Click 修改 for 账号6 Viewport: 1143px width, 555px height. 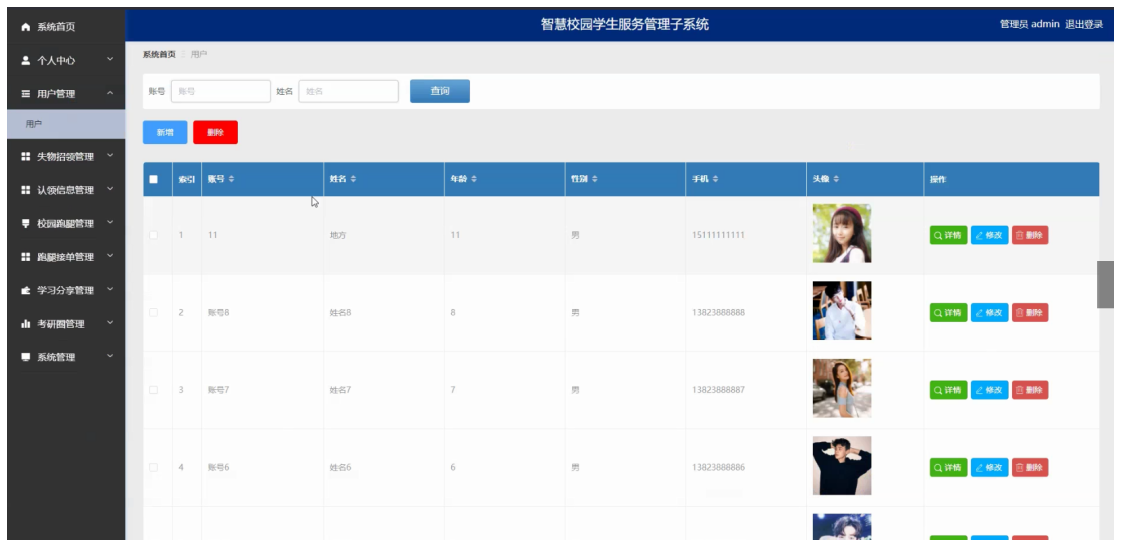(x=989, y=467)
